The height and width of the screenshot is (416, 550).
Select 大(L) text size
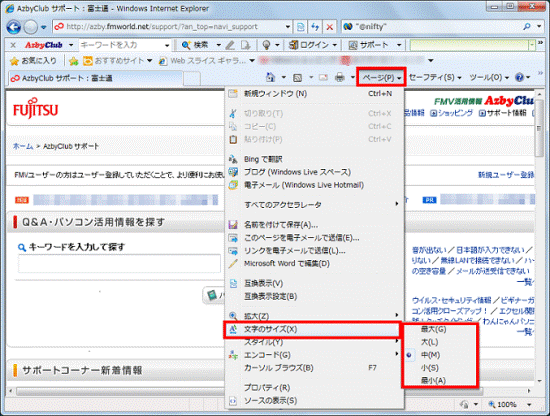click(440, 342)
